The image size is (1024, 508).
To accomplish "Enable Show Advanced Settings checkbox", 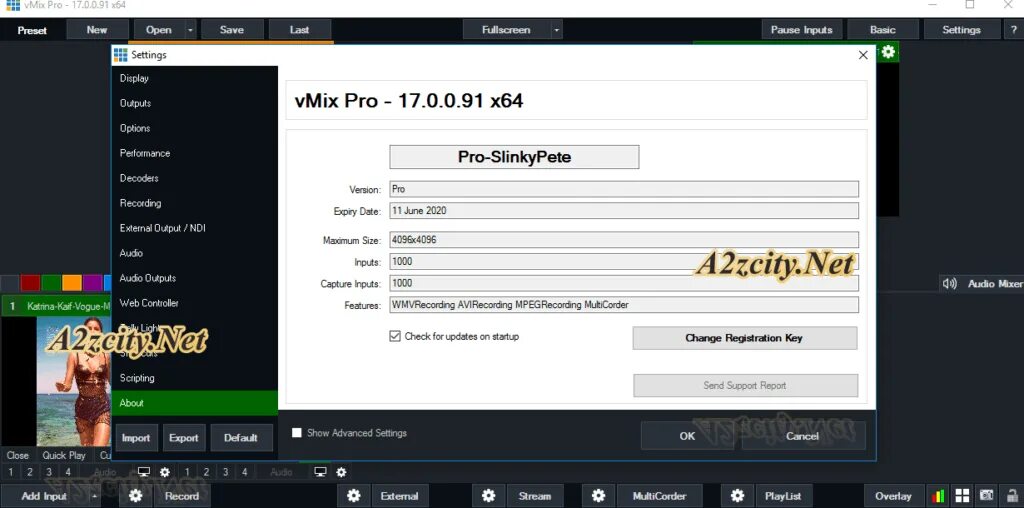I will point(296,433).
